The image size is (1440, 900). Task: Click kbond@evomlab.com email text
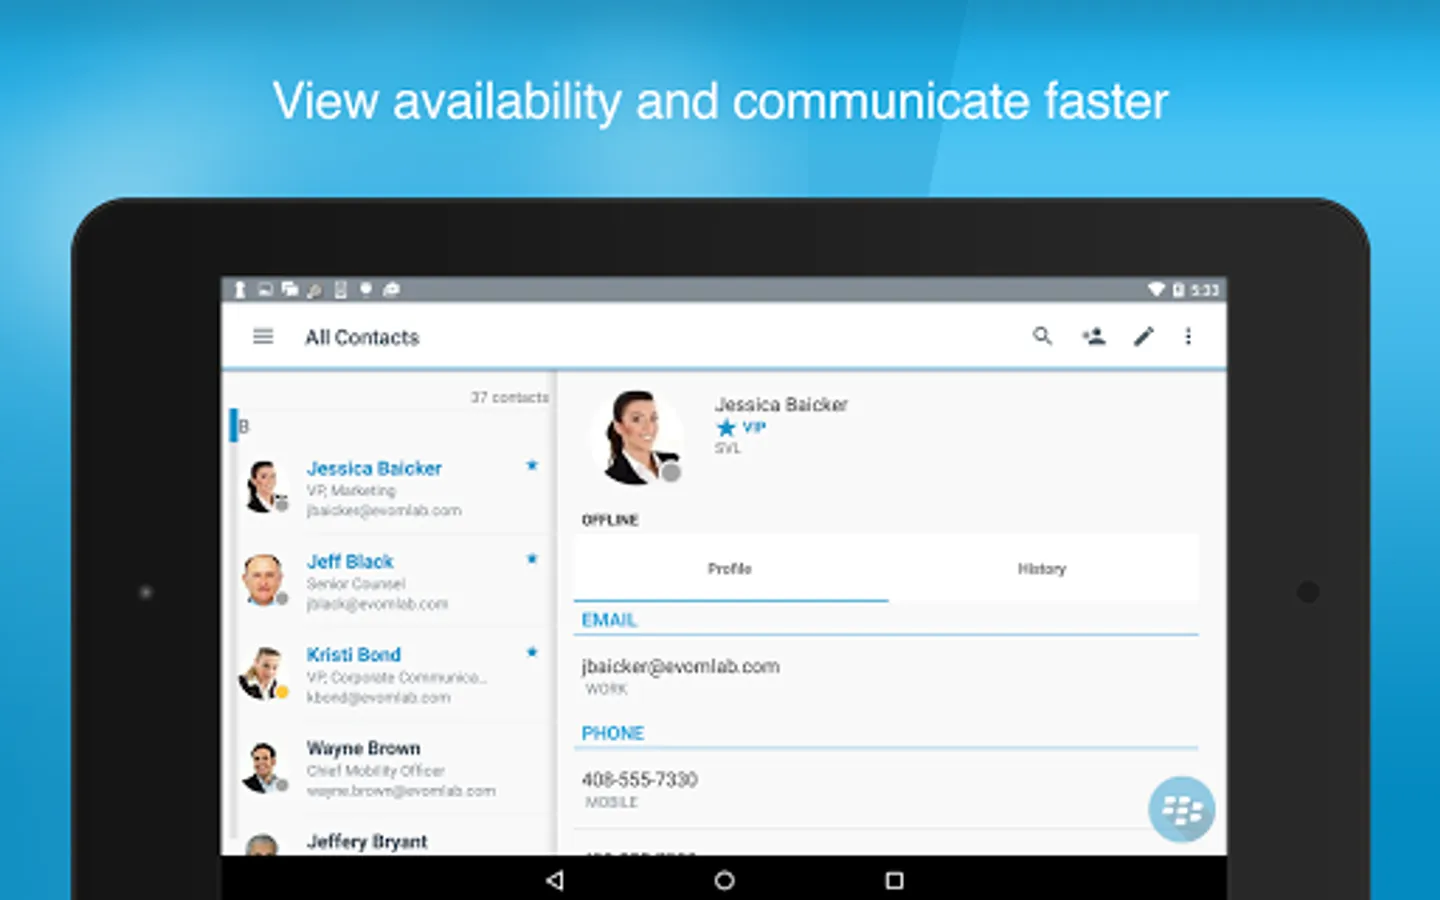tap(378, 697)
